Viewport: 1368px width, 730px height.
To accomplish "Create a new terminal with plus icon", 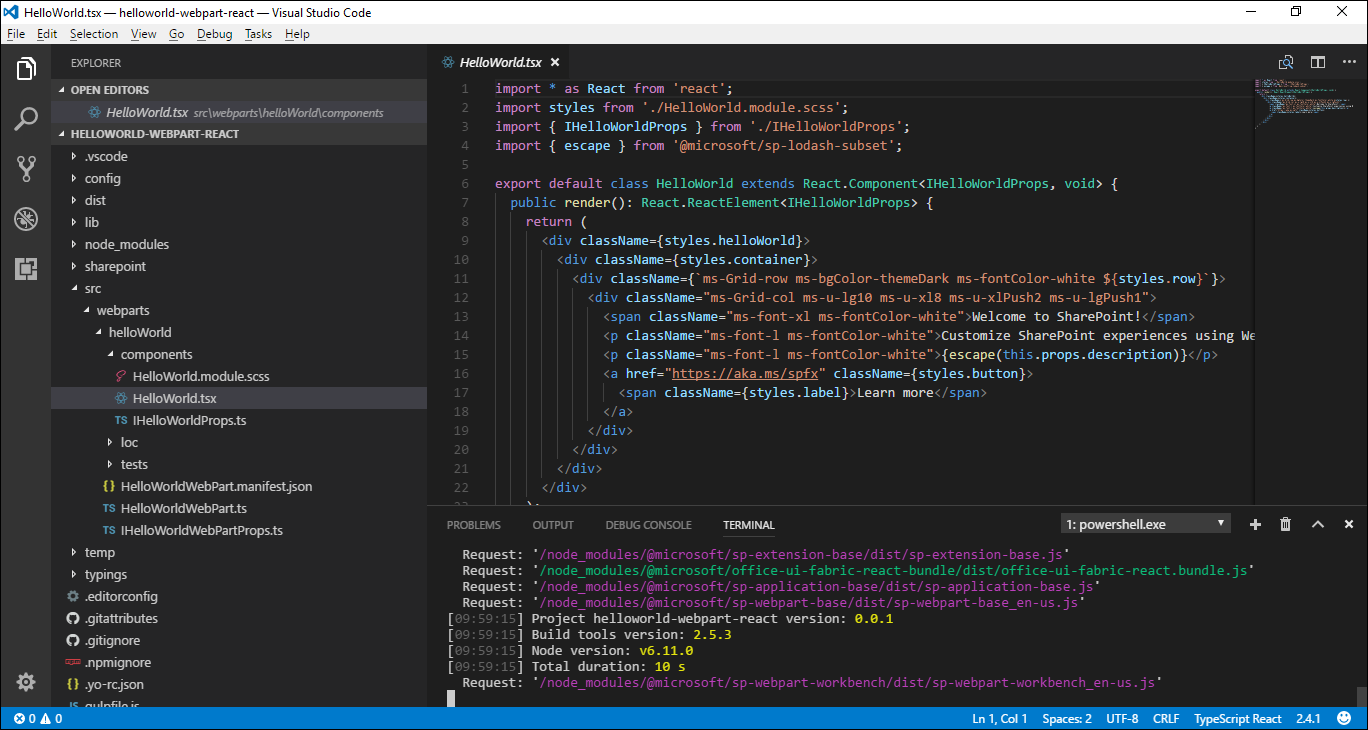I will click(x=1256, y=524).
